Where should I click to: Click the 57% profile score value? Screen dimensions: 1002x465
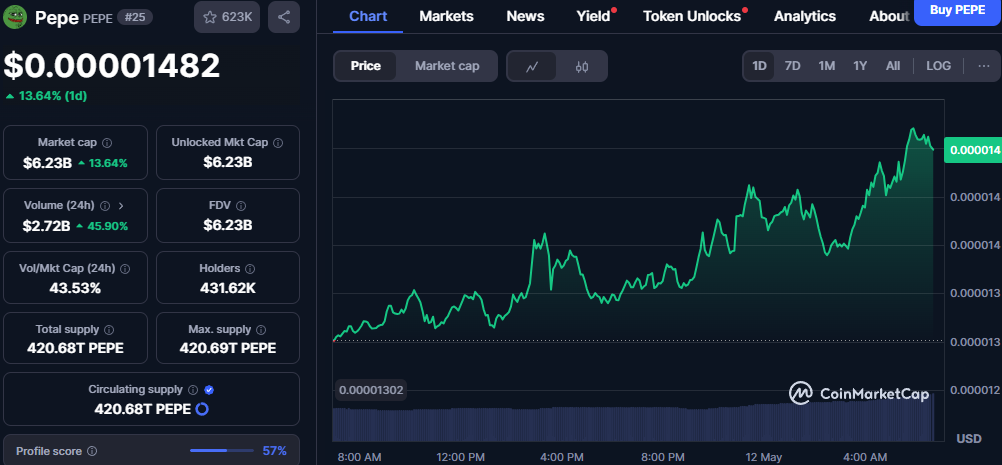[274, 451]
